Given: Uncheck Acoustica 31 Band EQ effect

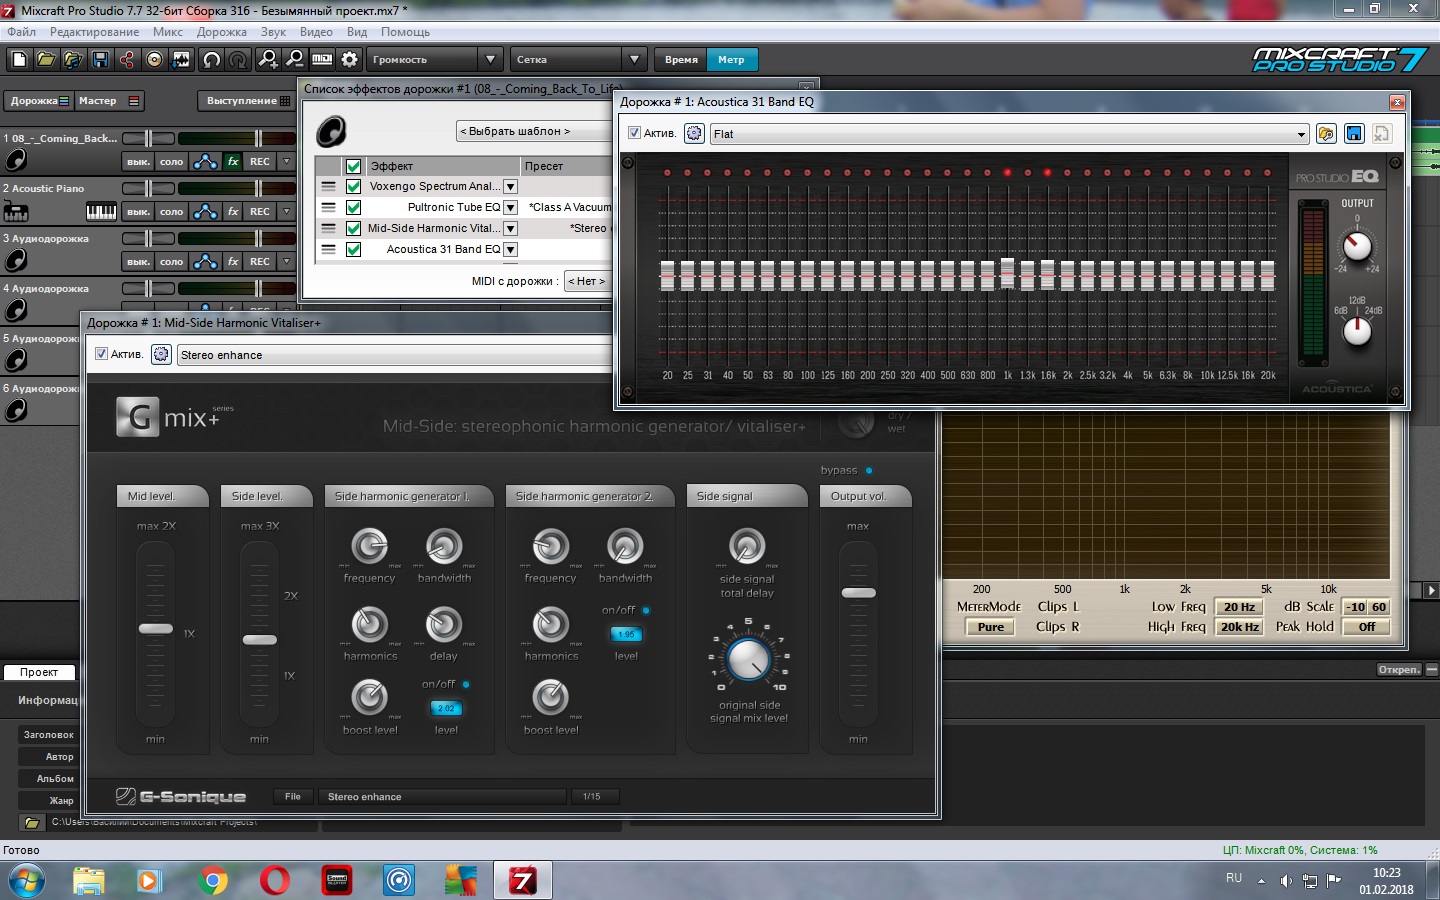Looking at the screenshot, I should point(353,249).
